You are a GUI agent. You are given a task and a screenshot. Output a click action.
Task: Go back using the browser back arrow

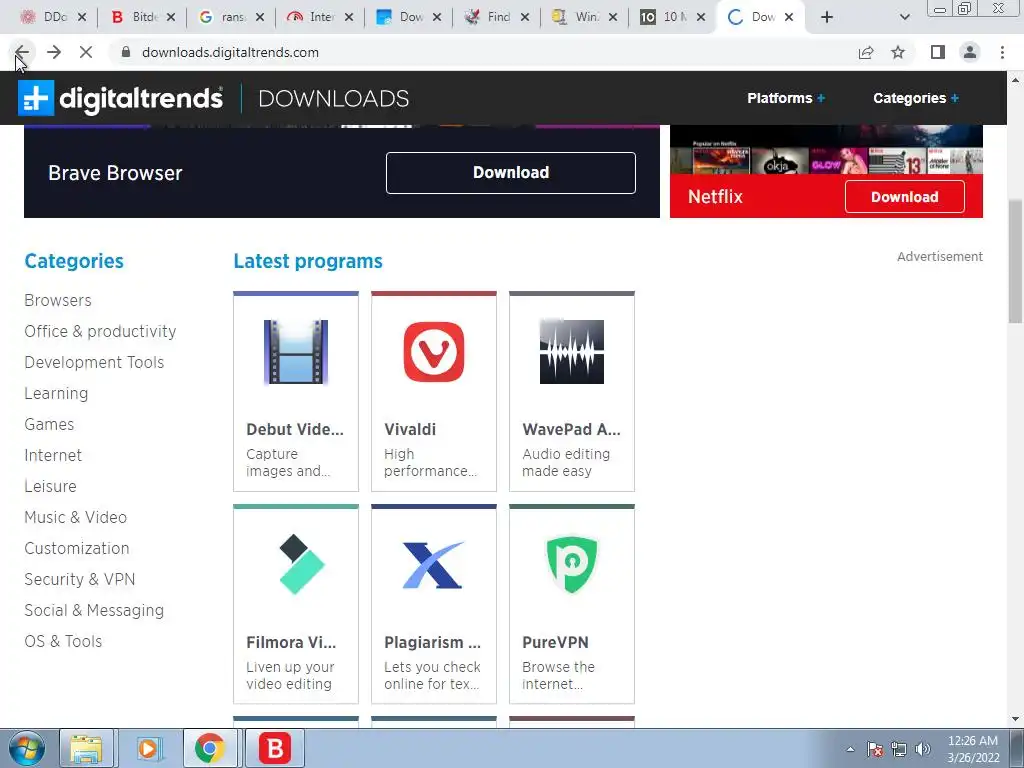pyautogui.click(x=22, y=52)
